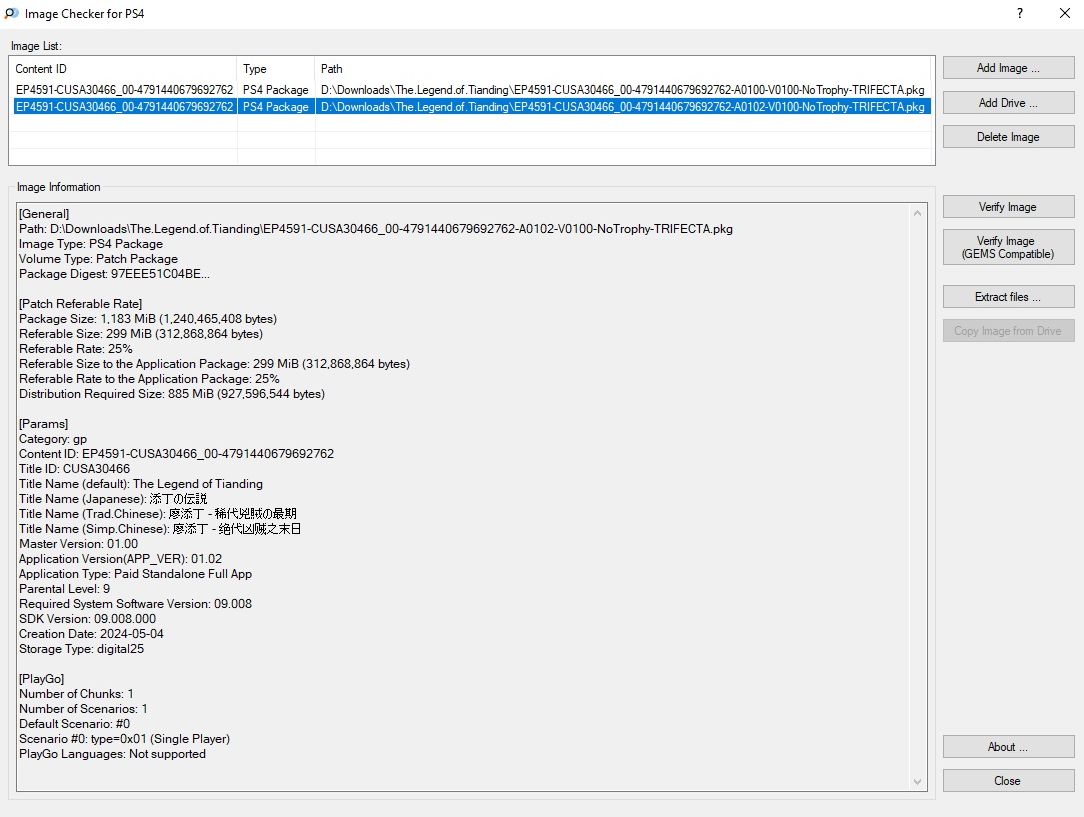The image size is (1084, 817).
Task: Click the Master Version: 01.00 line
Action: (78, 544)
